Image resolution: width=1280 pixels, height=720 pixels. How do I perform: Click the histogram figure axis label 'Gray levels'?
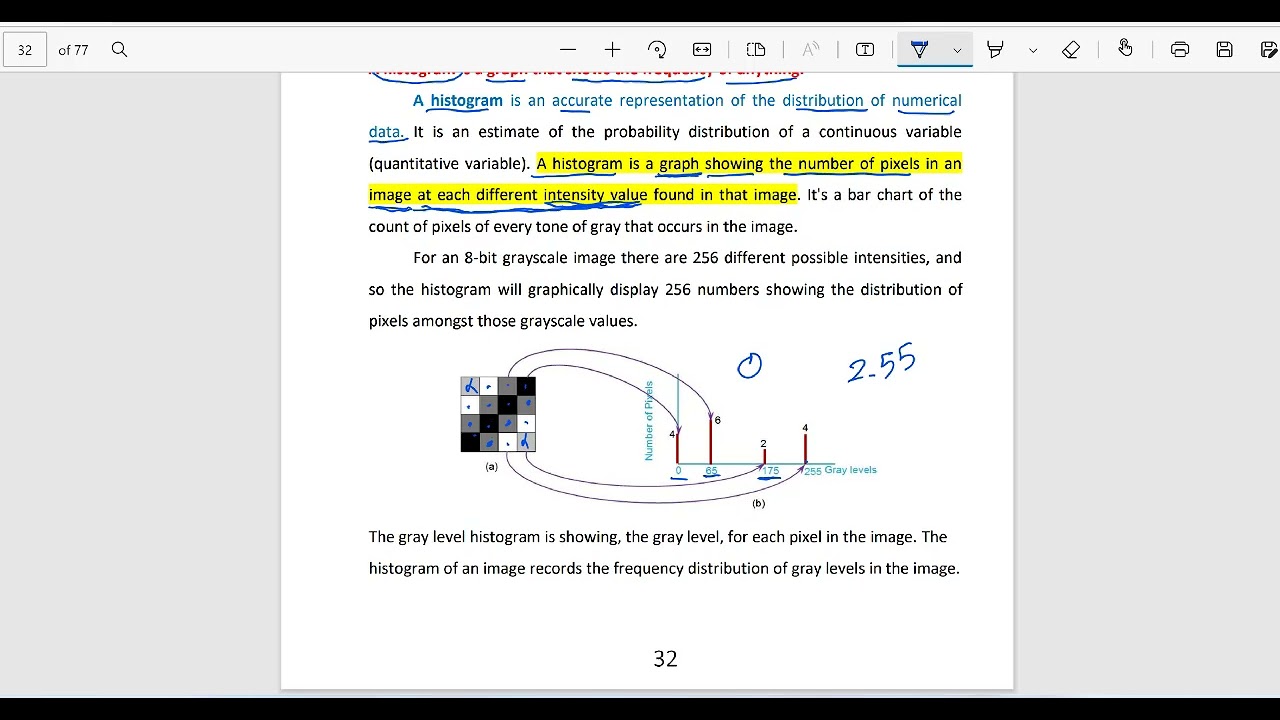(850, 470)
